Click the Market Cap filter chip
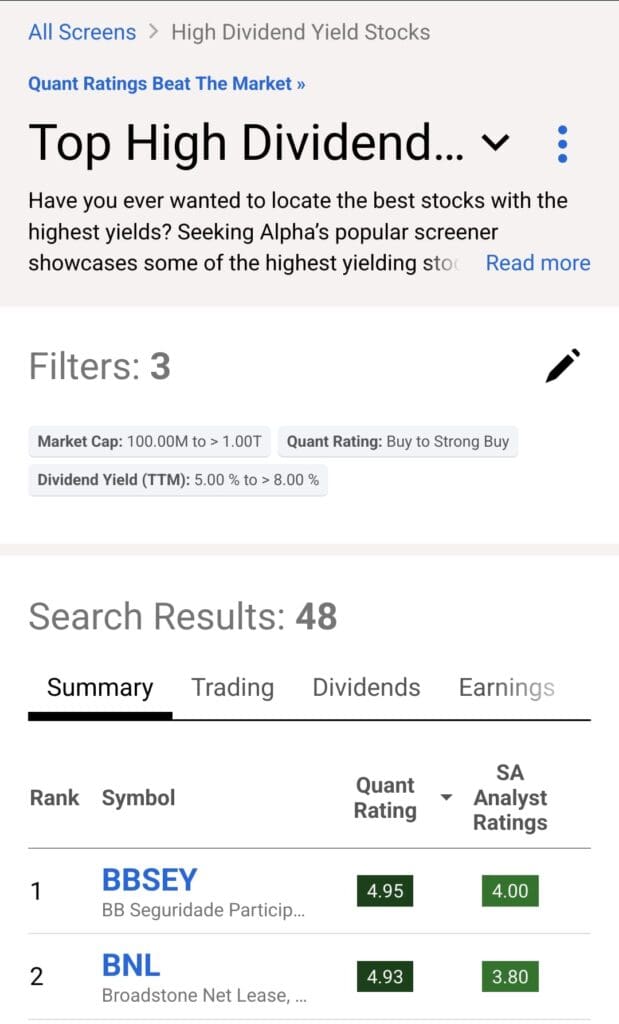The height and width of the screenshot is (1024, 619). click(149, 441)
